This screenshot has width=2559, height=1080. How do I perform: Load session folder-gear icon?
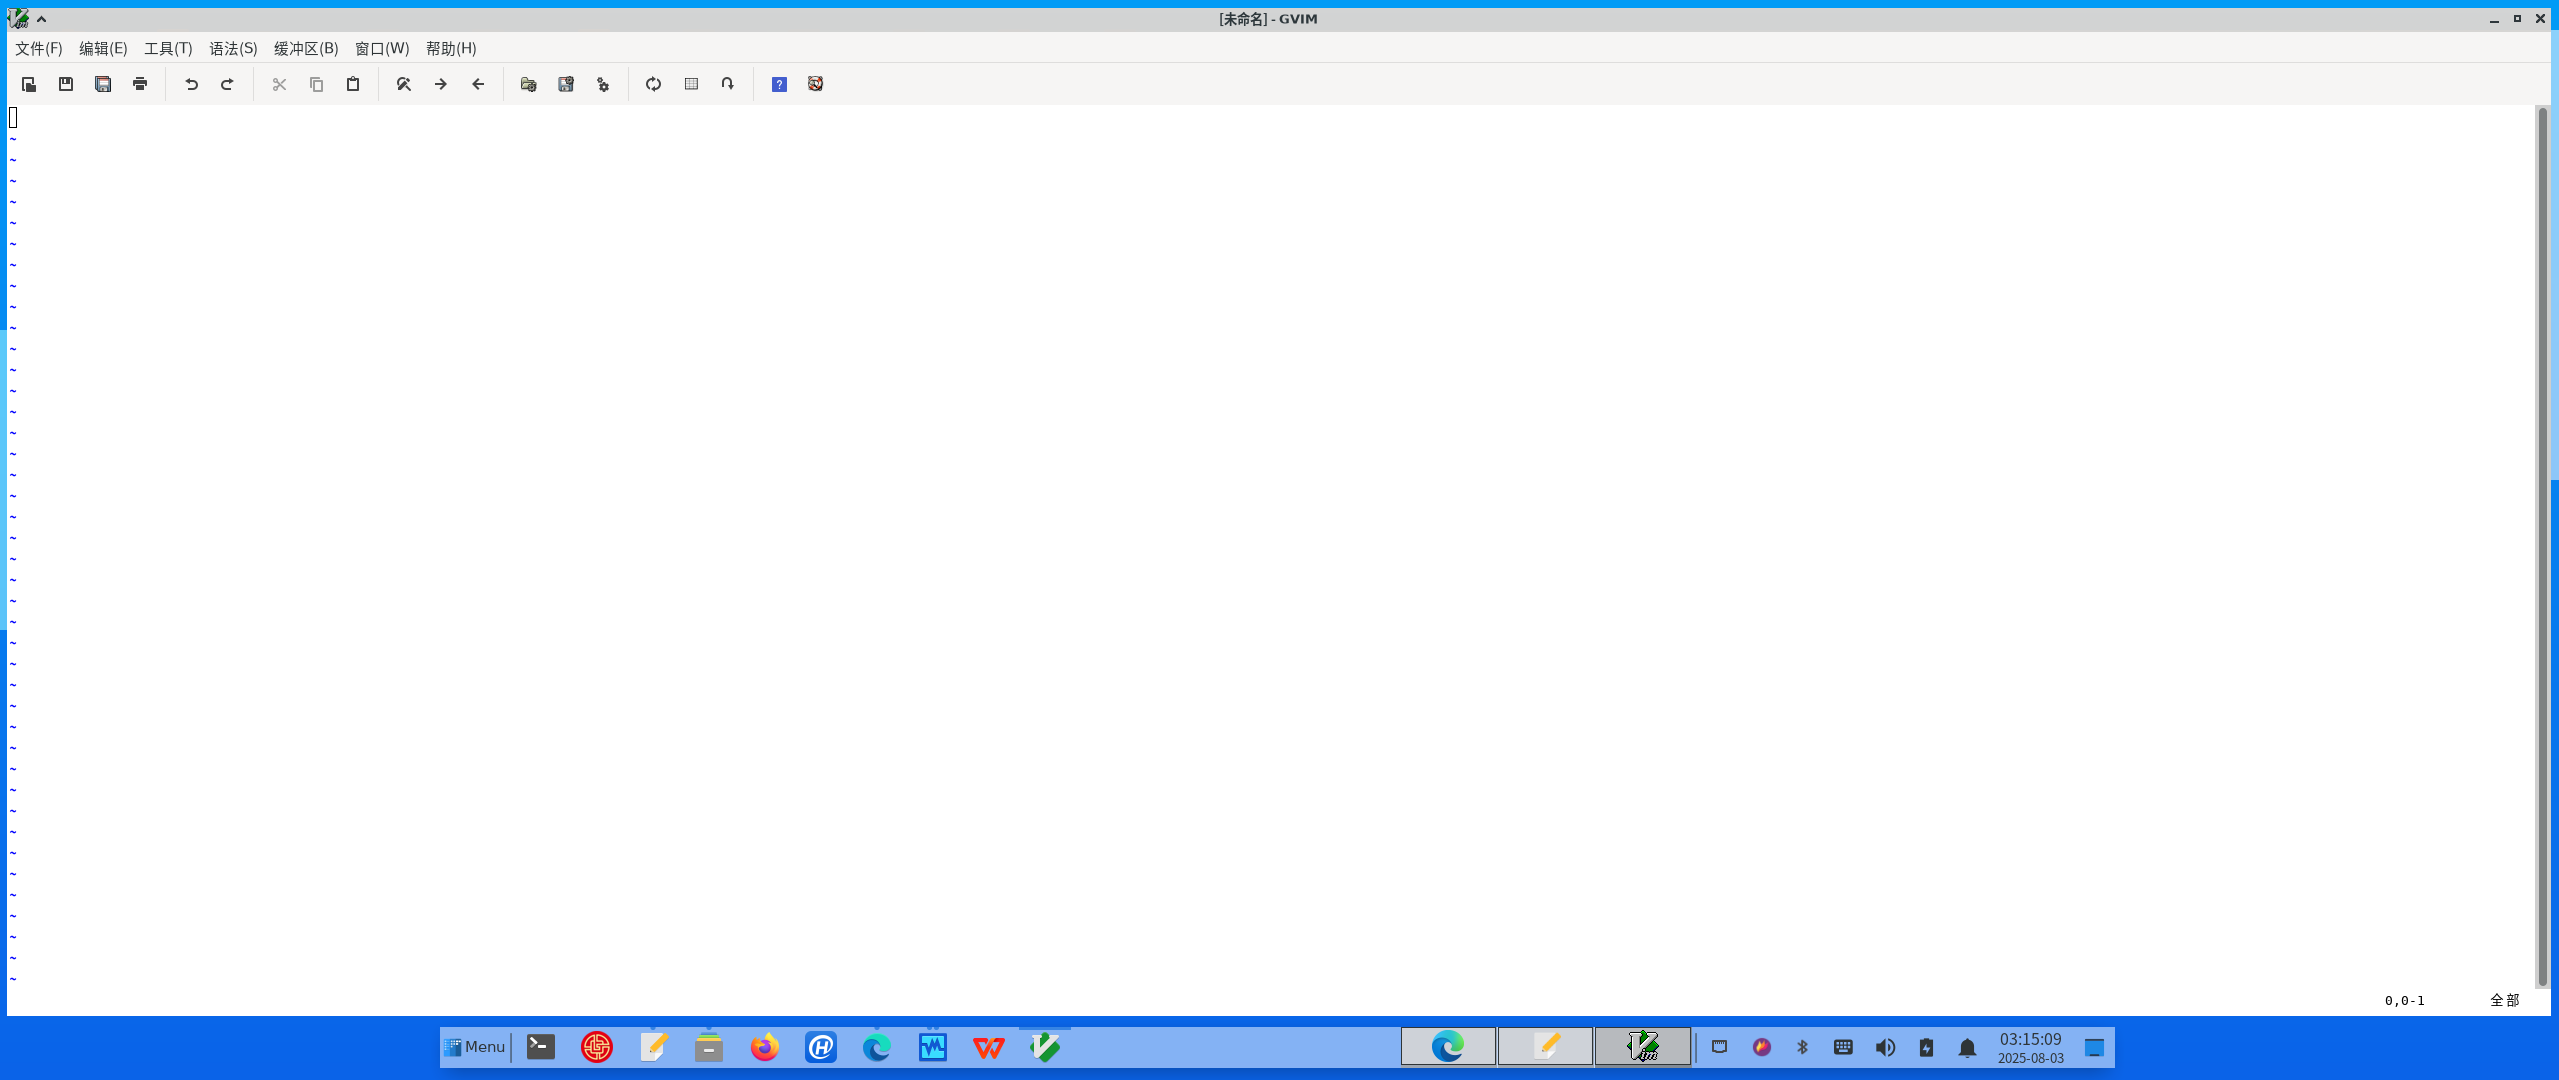(529, 84)
